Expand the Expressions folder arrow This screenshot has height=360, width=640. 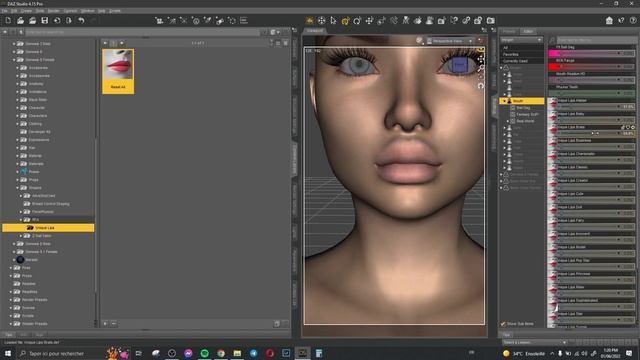[x=18, y=140]
